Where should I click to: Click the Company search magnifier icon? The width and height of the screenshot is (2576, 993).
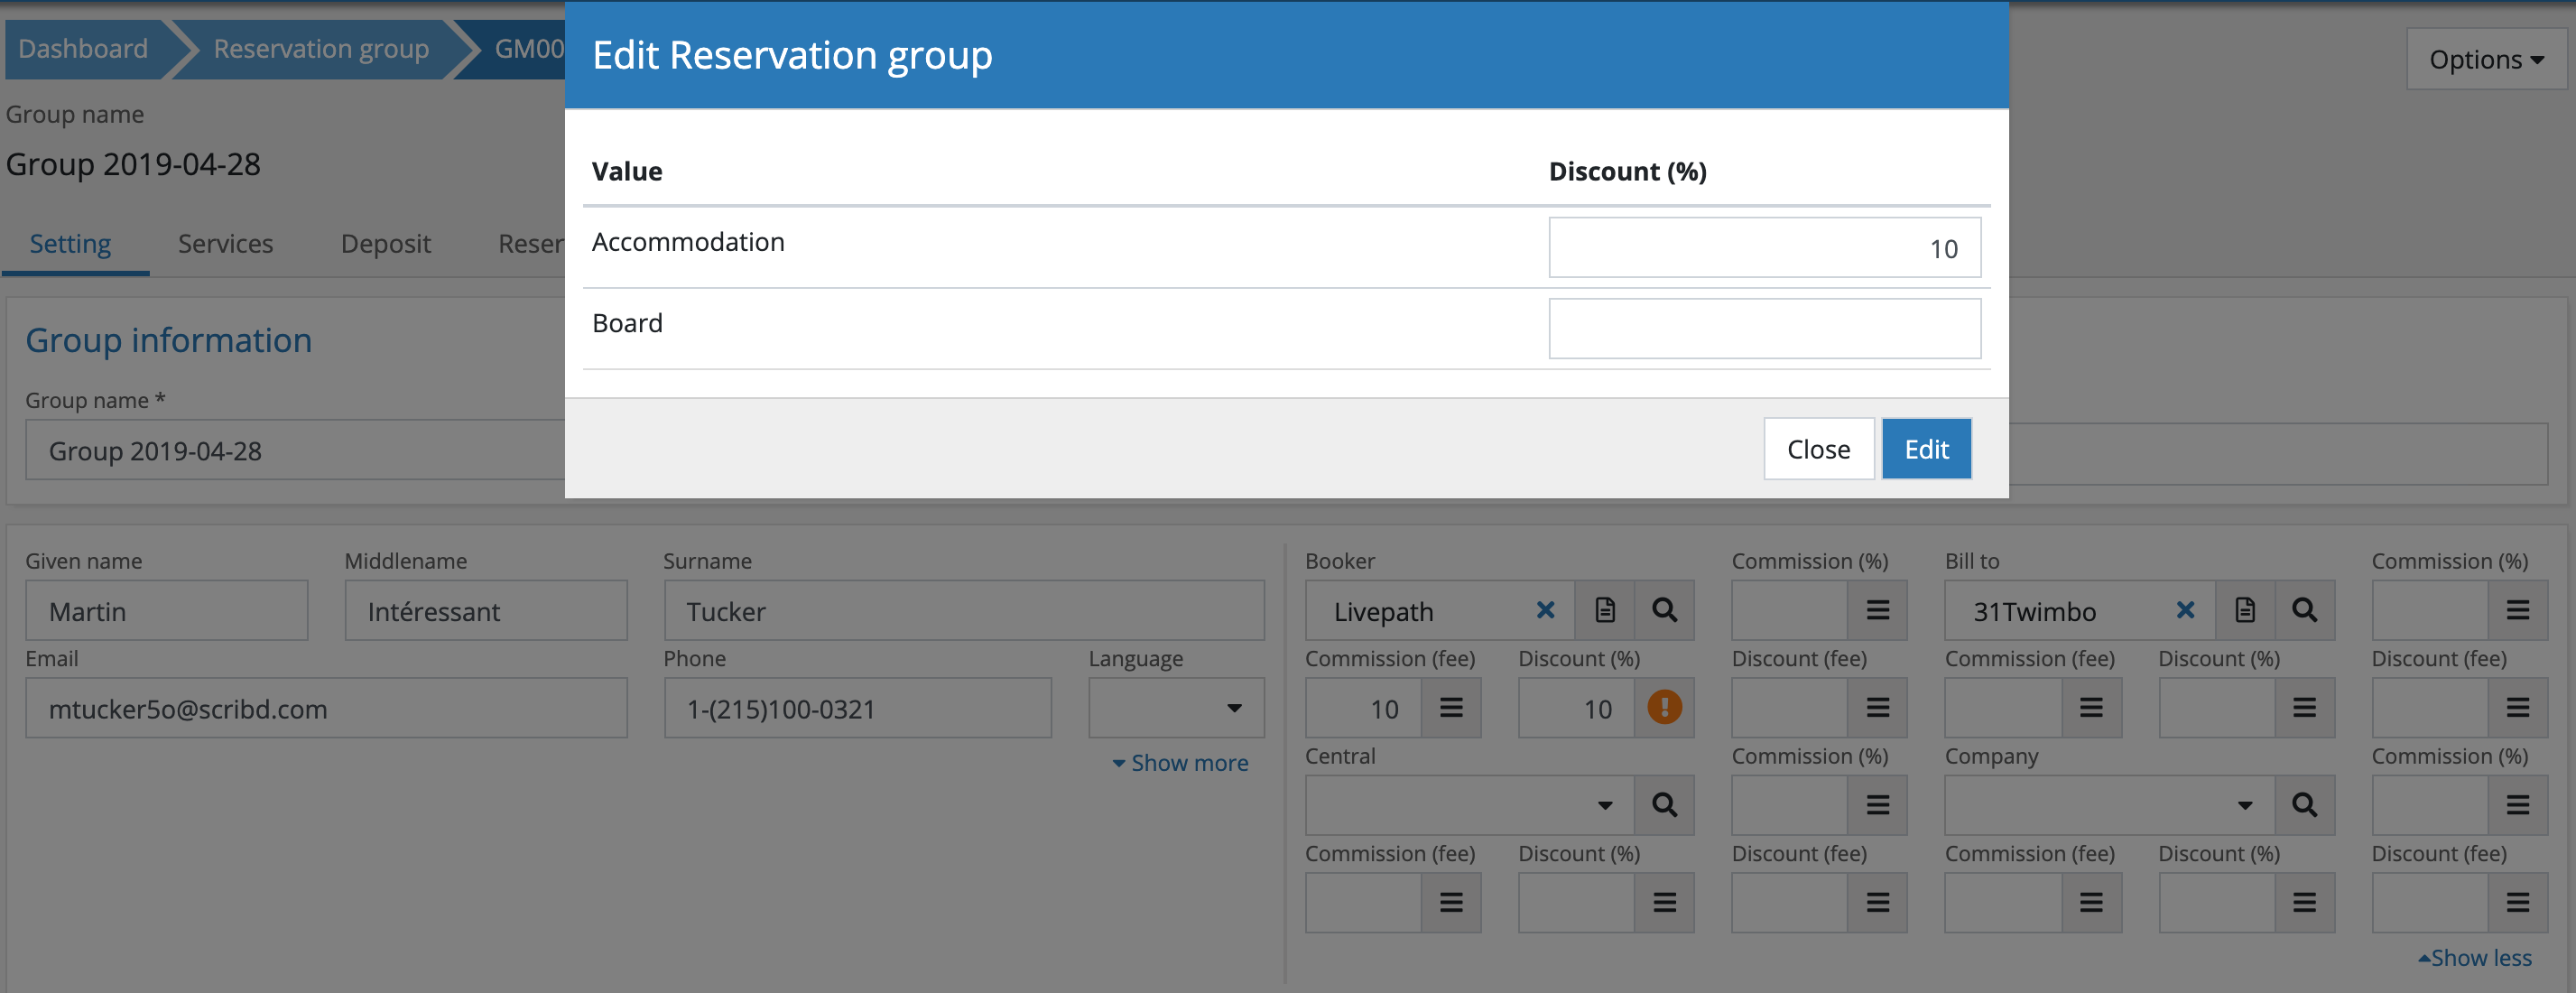pyautogui.click(x=2304, y=805)
